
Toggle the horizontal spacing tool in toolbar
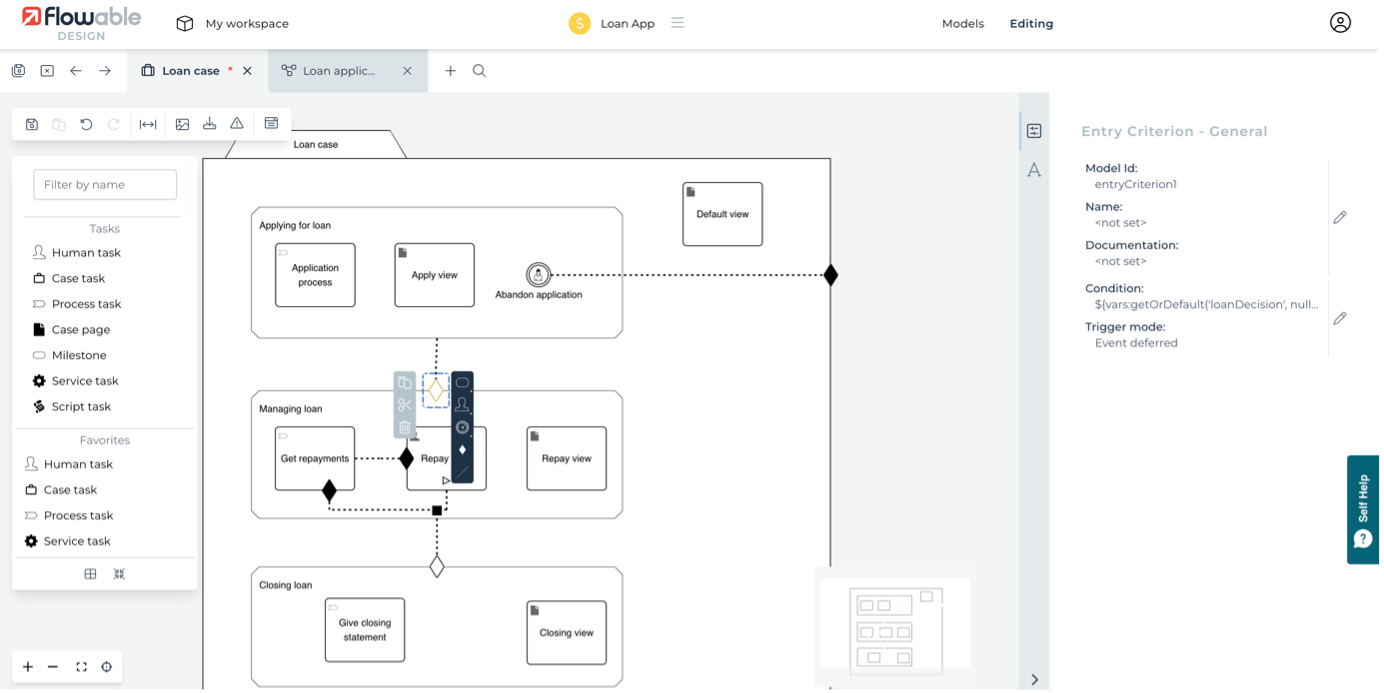pos(148,124)
